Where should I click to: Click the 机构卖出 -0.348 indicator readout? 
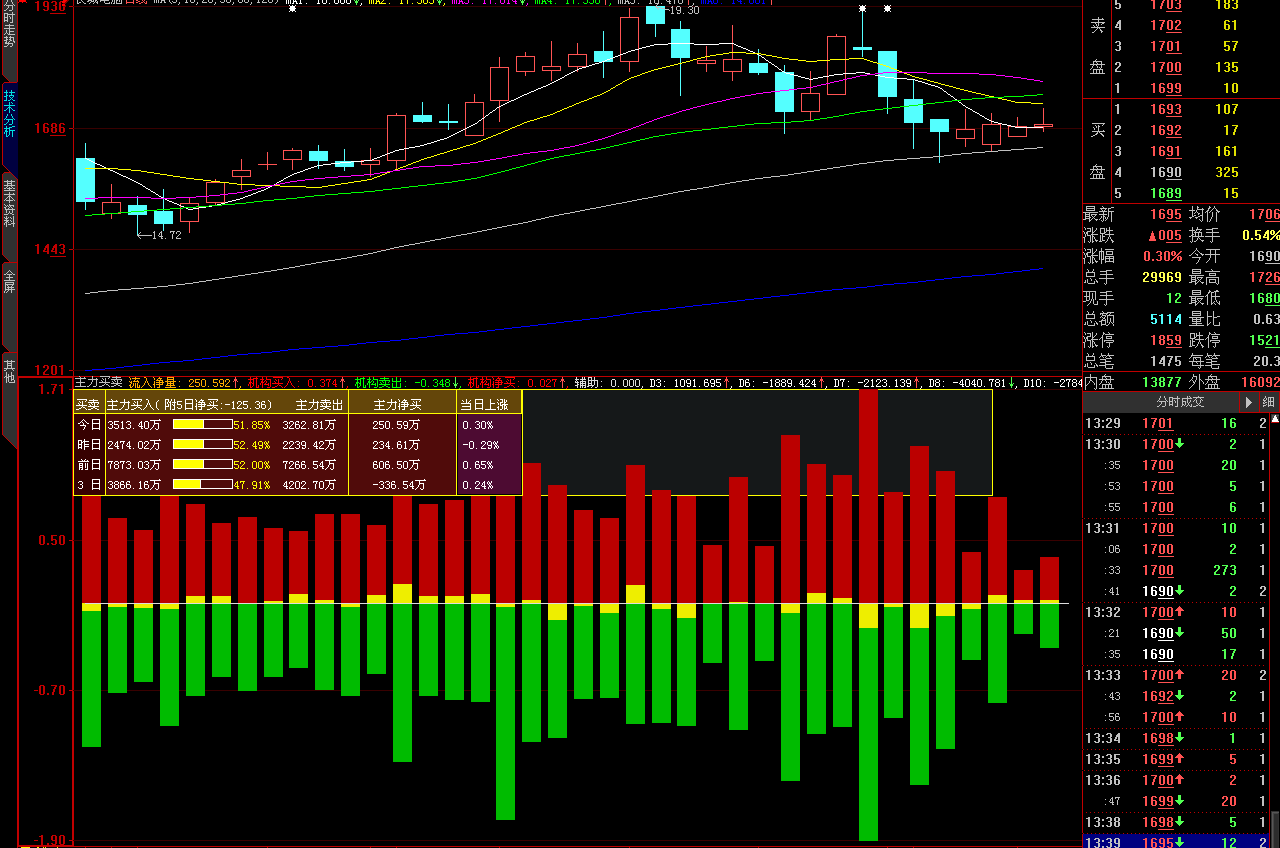click(406, 381)
